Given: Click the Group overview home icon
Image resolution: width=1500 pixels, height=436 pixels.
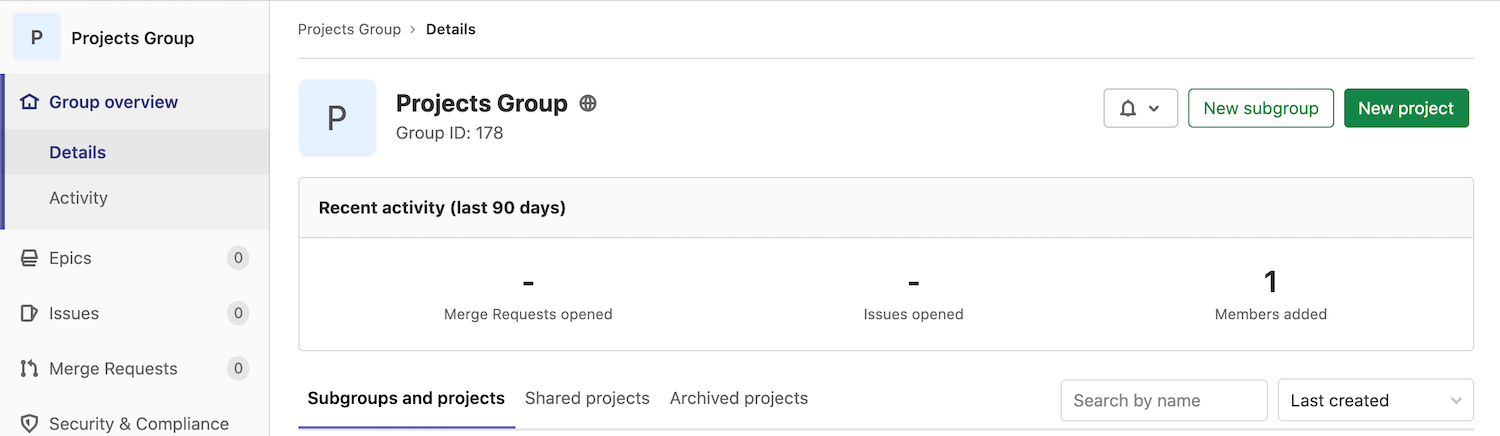Looking at the screenshot, I should click(29, 102).
